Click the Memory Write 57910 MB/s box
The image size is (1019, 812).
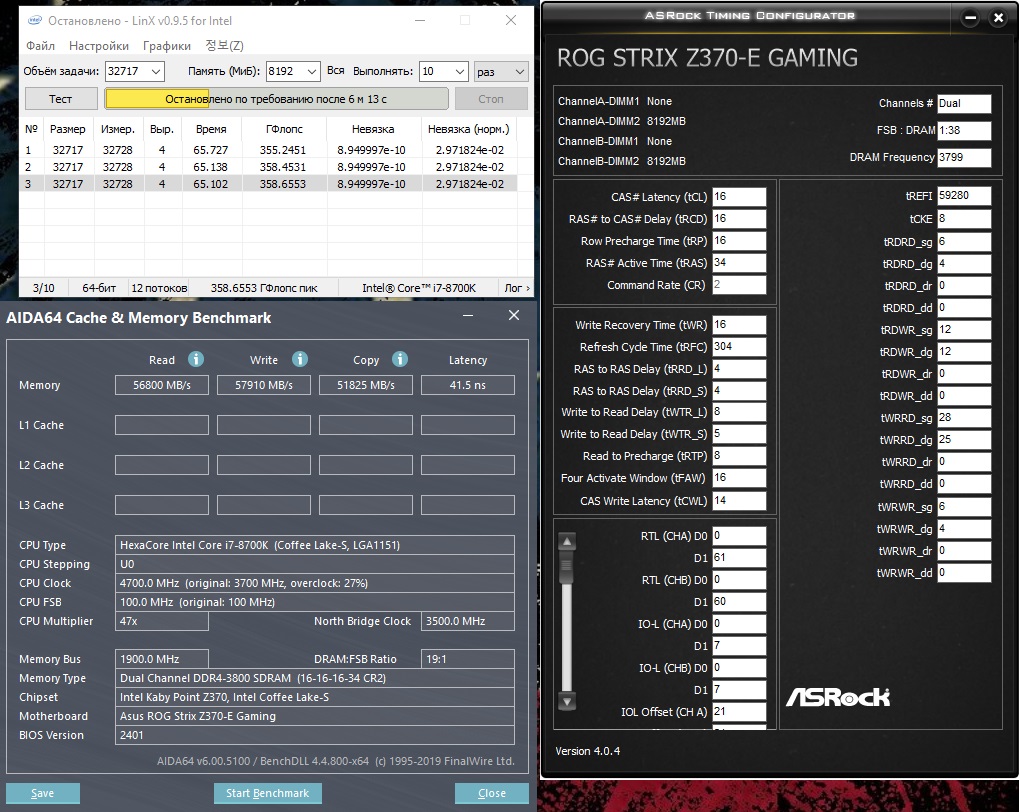click(x=264, y=385)
